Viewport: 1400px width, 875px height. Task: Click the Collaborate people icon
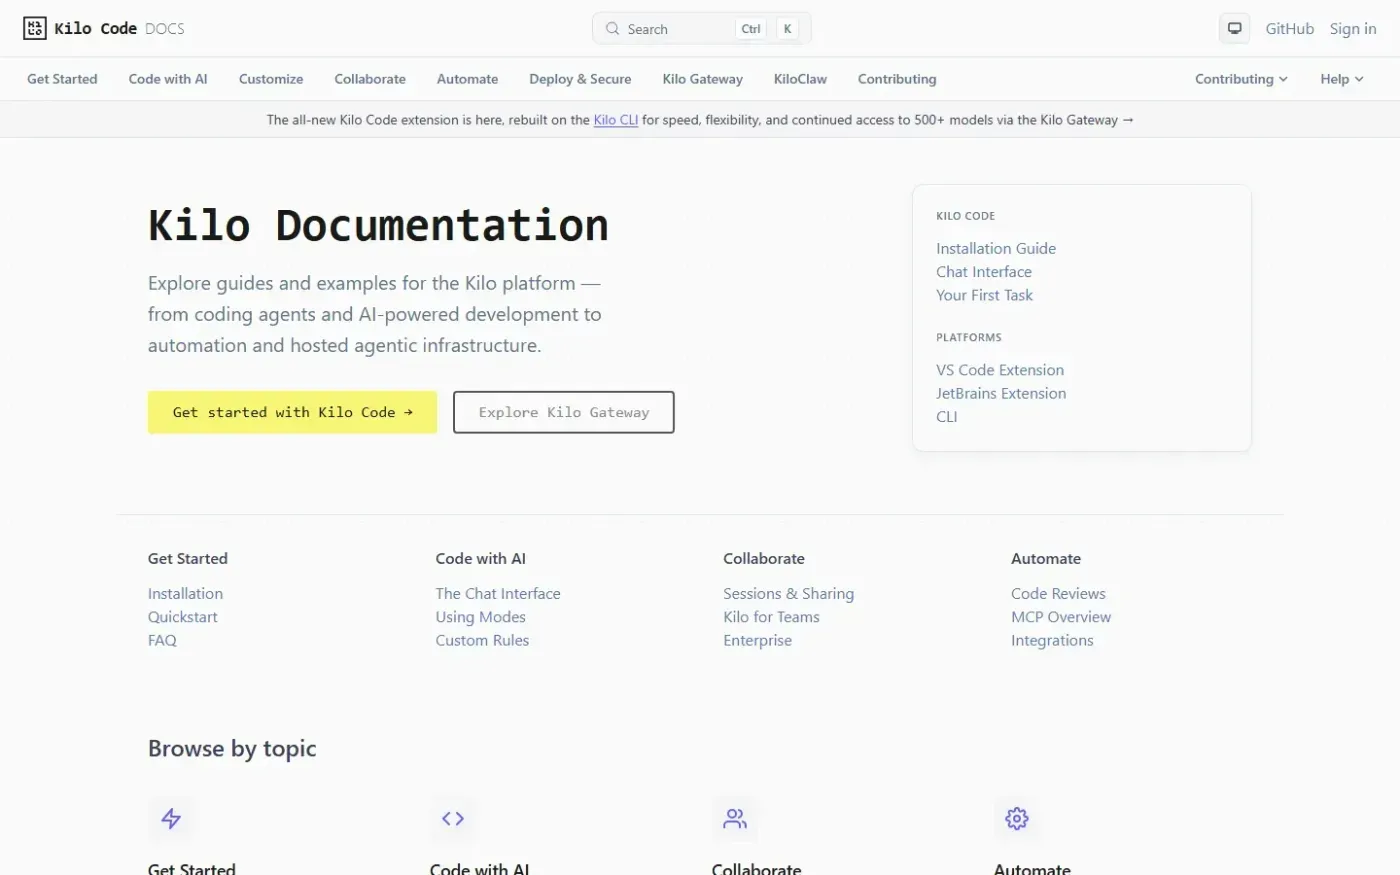735,818
